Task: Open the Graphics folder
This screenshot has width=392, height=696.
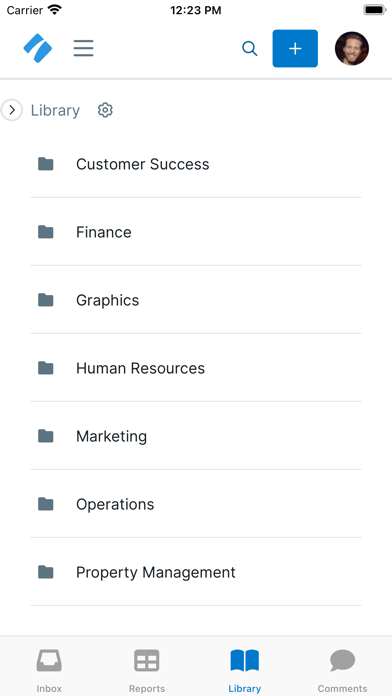Action: (x=196, y=300)
